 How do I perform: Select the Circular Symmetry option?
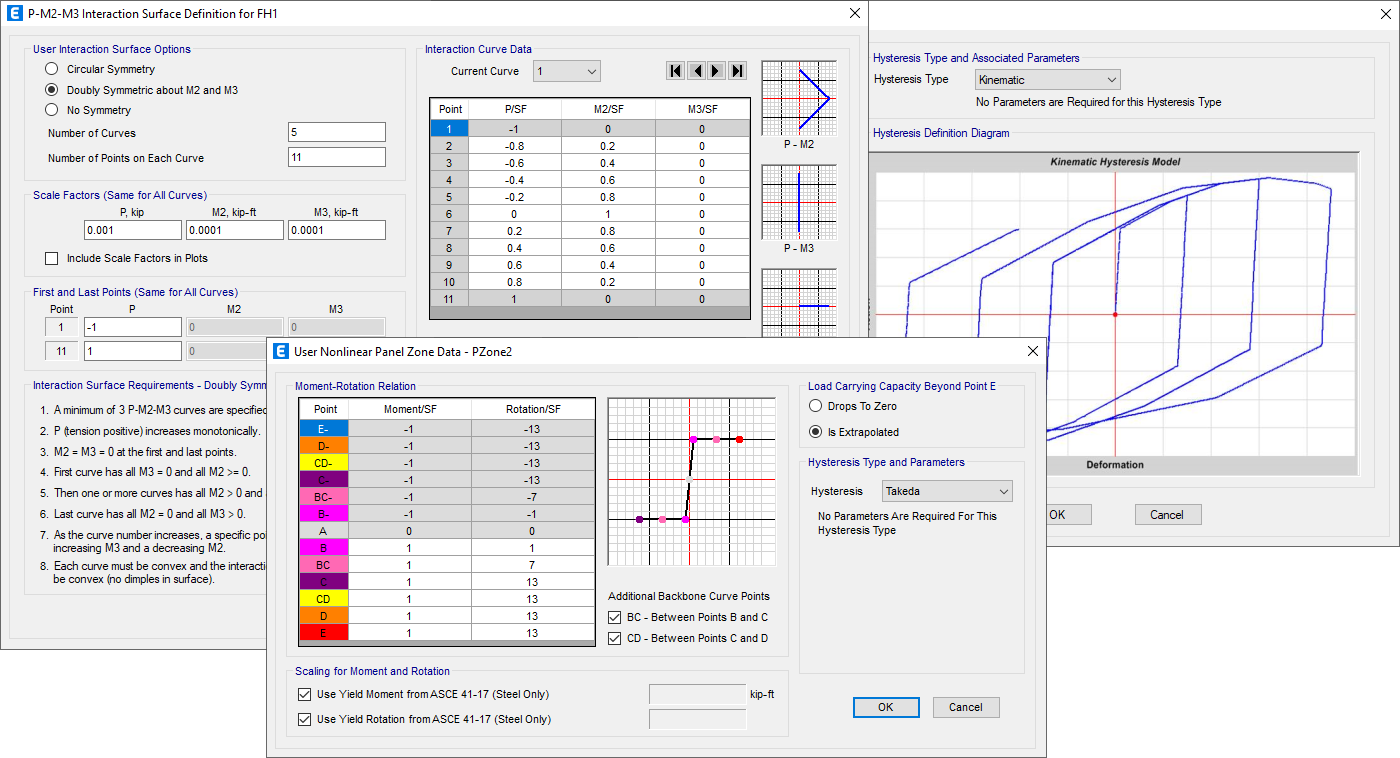click(x=52, y=69)
